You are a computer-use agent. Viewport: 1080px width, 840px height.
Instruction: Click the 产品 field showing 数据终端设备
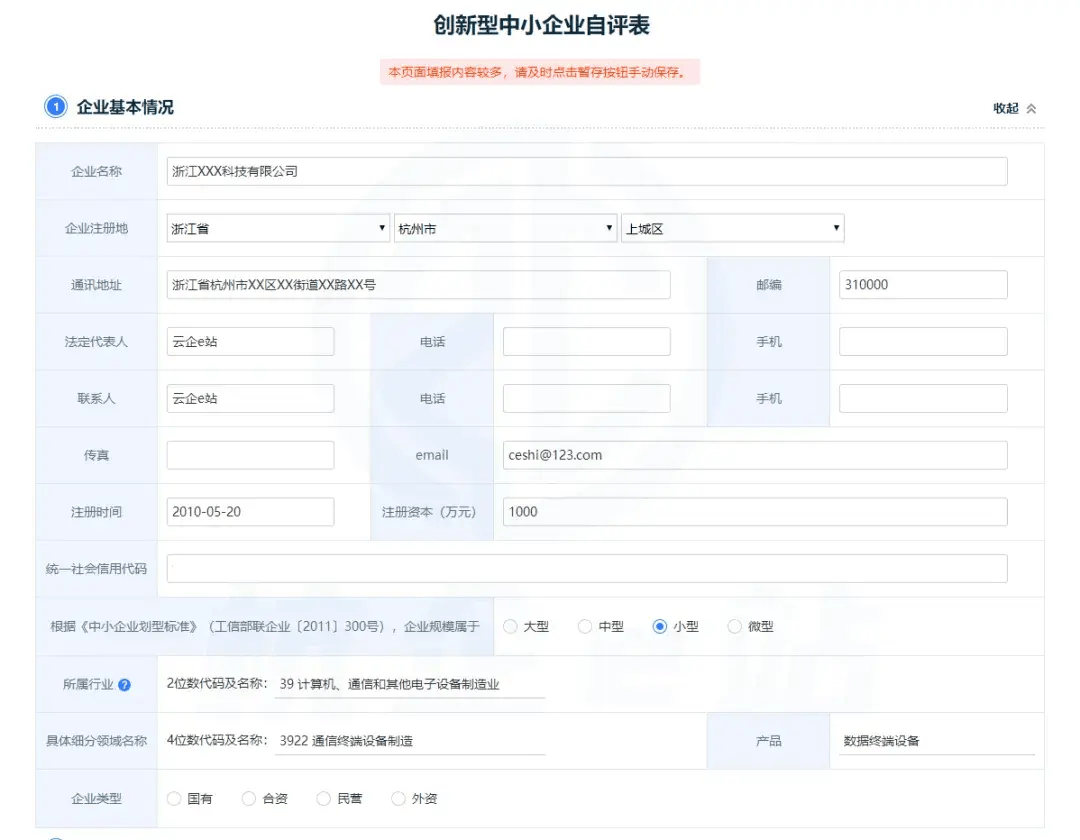[937, 741]
